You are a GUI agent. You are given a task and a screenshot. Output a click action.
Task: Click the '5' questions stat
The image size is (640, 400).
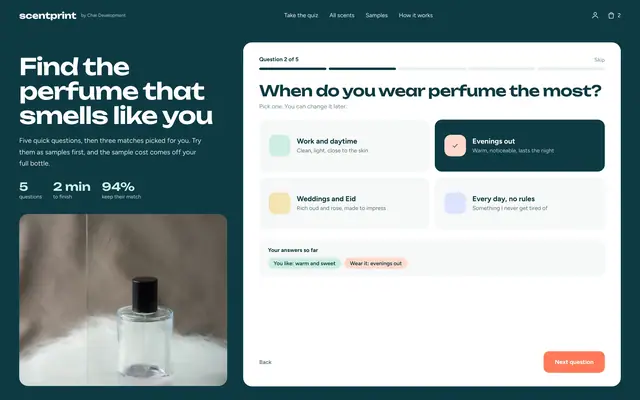tap(30, 191)
